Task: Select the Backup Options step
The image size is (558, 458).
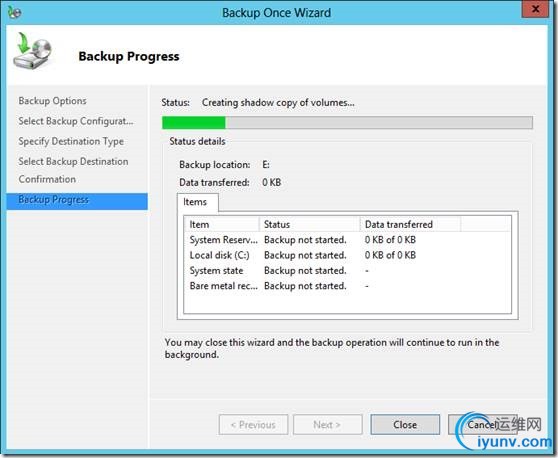Action: [x=53, y=101]
